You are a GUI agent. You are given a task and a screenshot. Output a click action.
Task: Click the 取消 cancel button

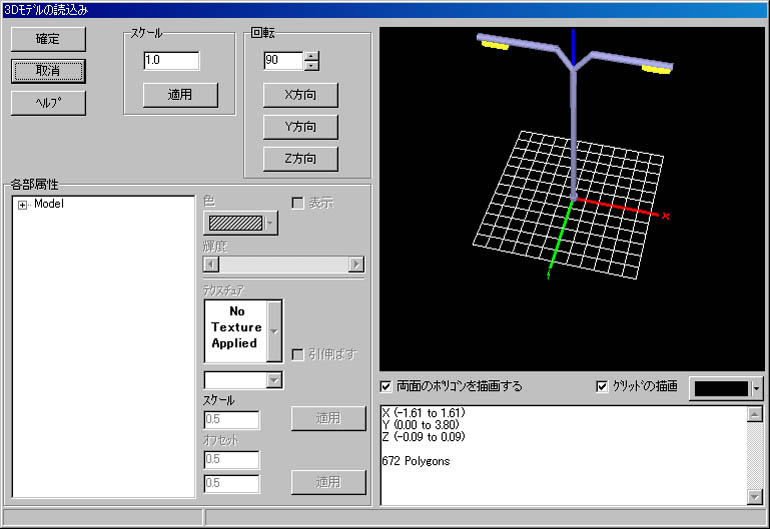click(48, 71)
